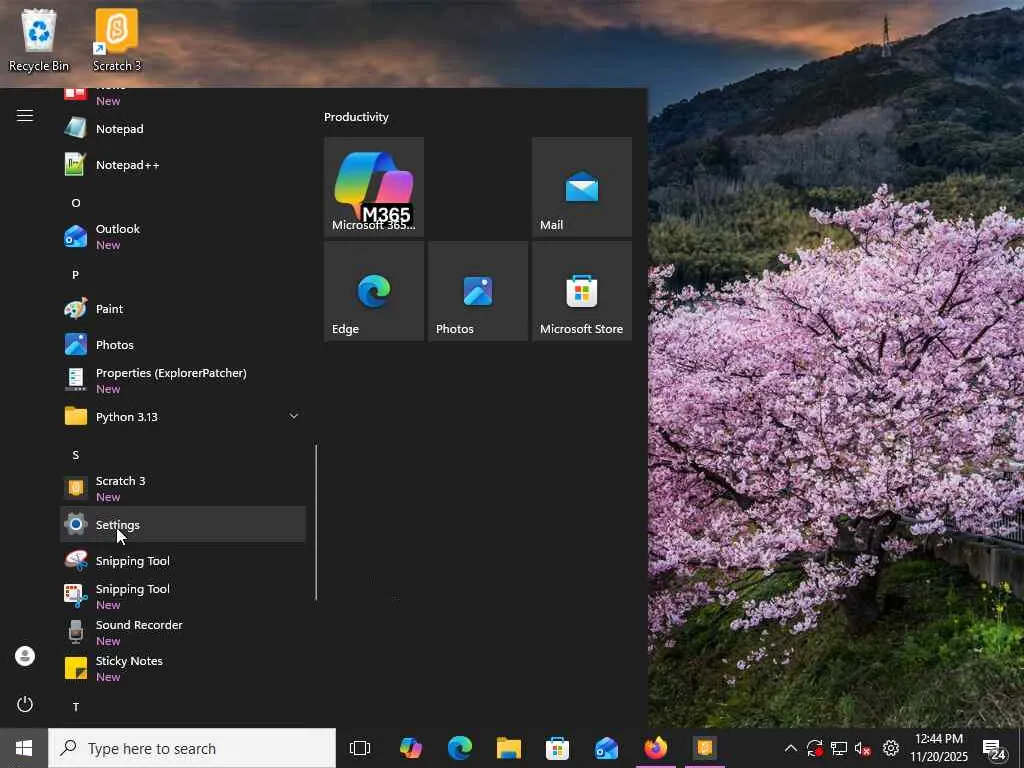The image size is (1024, 768).
Task: Open the Microsoft 365 tile
Action: click(374, 187)
